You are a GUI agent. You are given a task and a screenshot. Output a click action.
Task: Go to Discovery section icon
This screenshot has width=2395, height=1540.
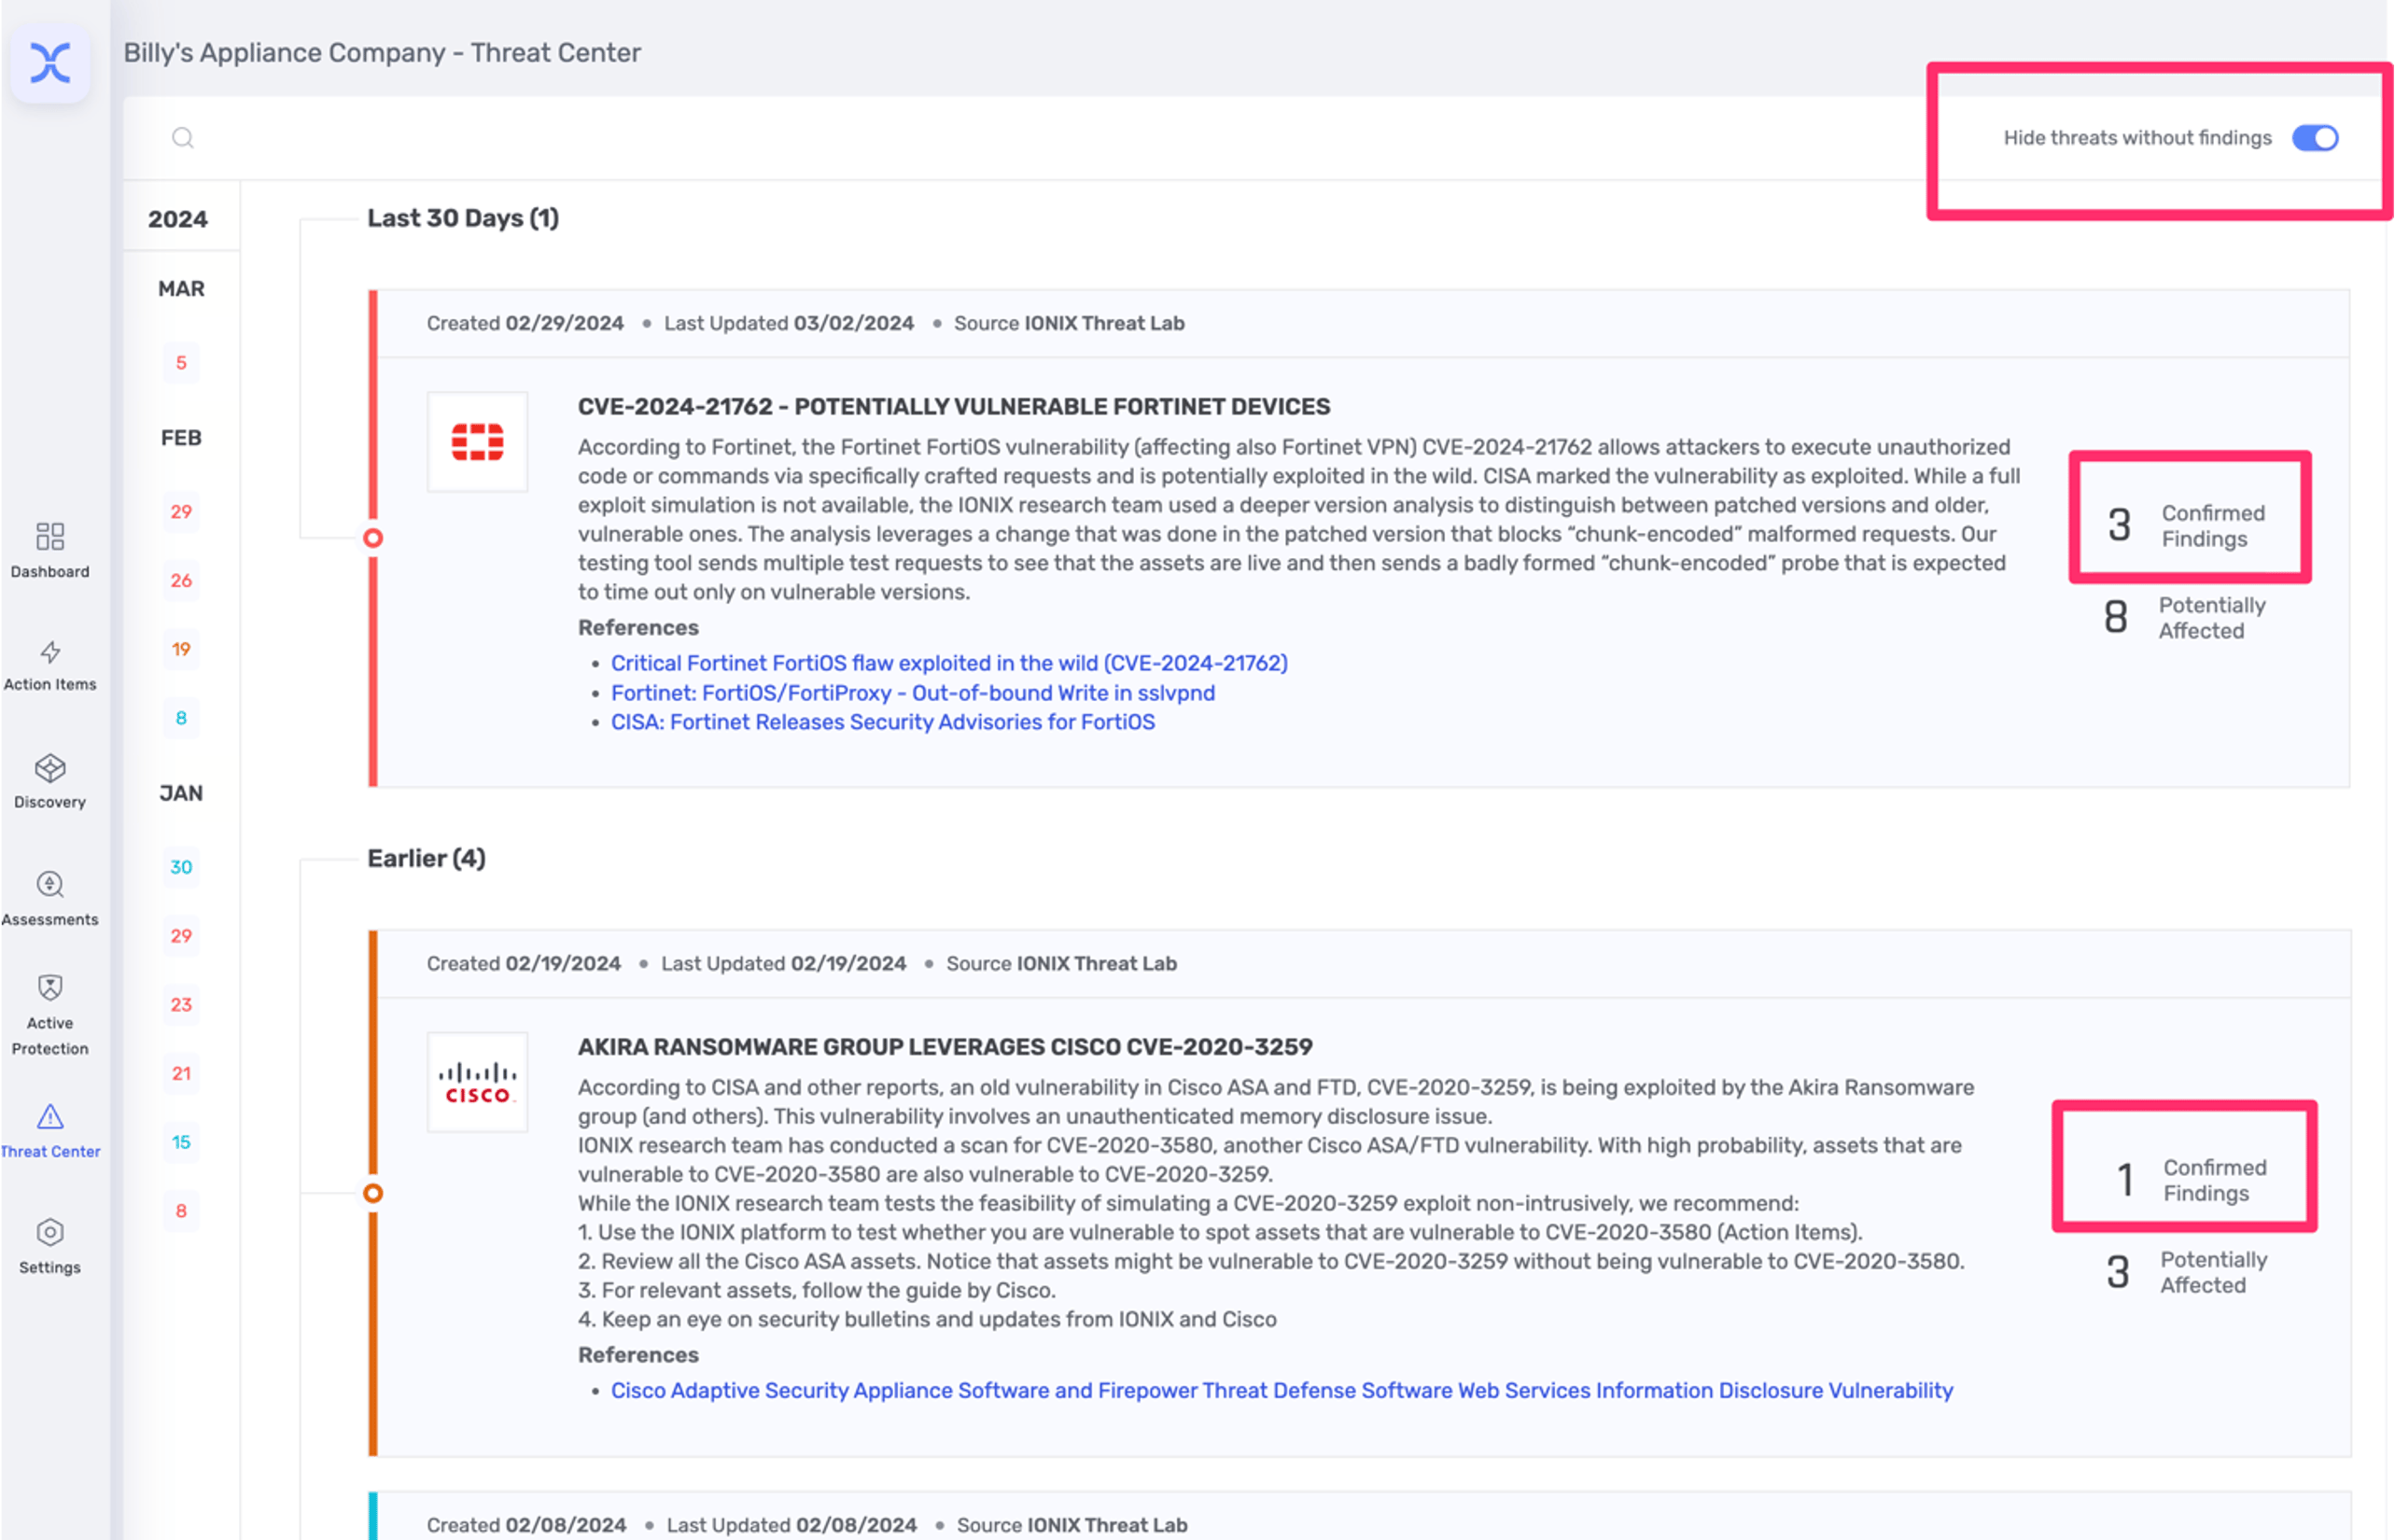50,769
